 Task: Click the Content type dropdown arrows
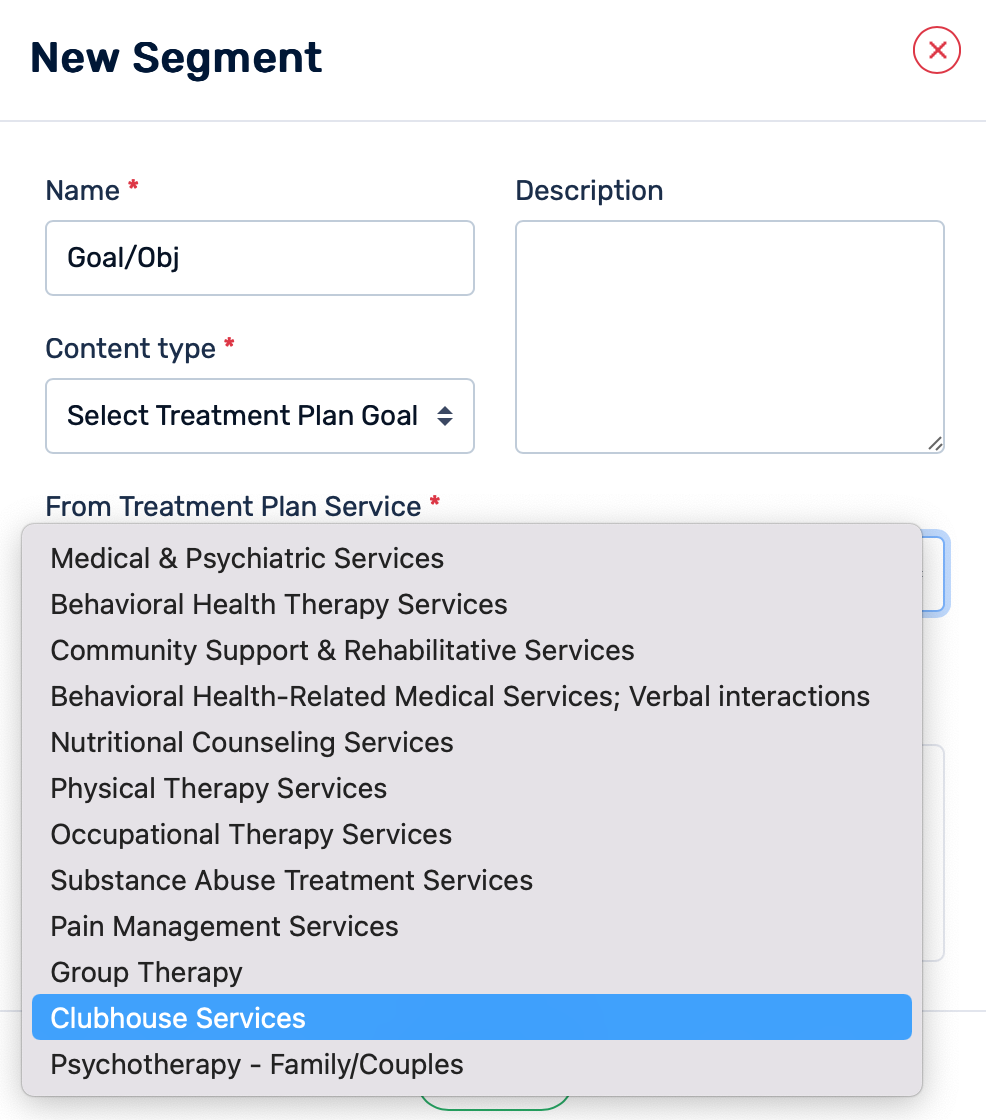click(445, 416)
